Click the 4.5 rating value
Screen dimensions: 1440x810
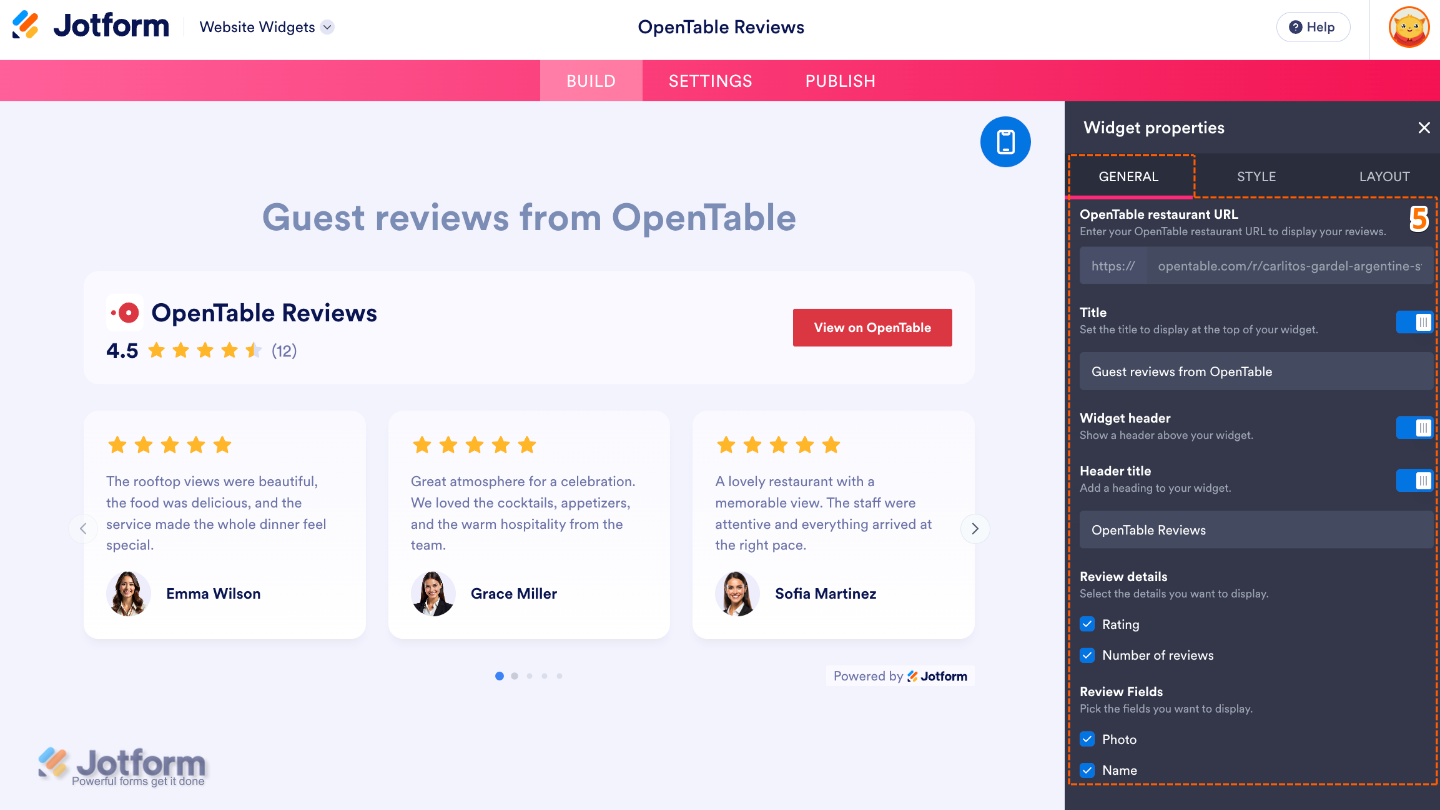(x=122, y=351)
